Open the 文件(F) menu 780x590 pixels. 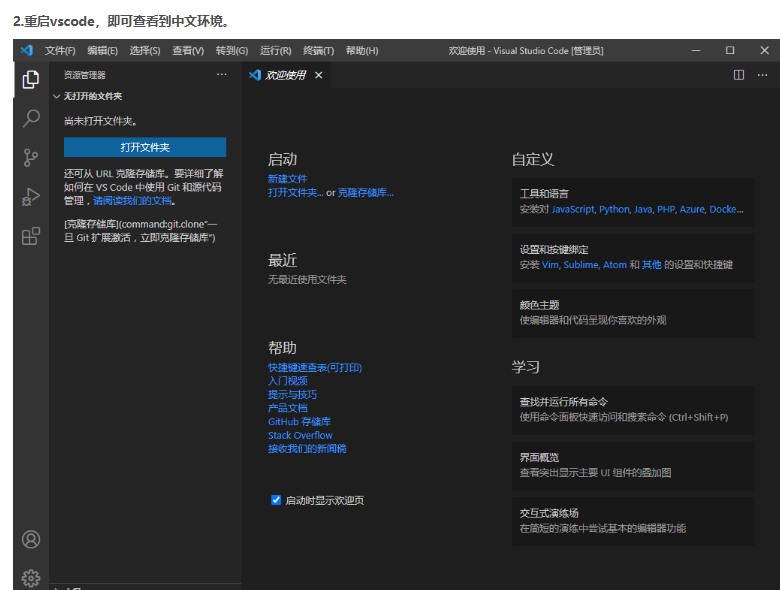pyautogui.click(x=60, y=51)
